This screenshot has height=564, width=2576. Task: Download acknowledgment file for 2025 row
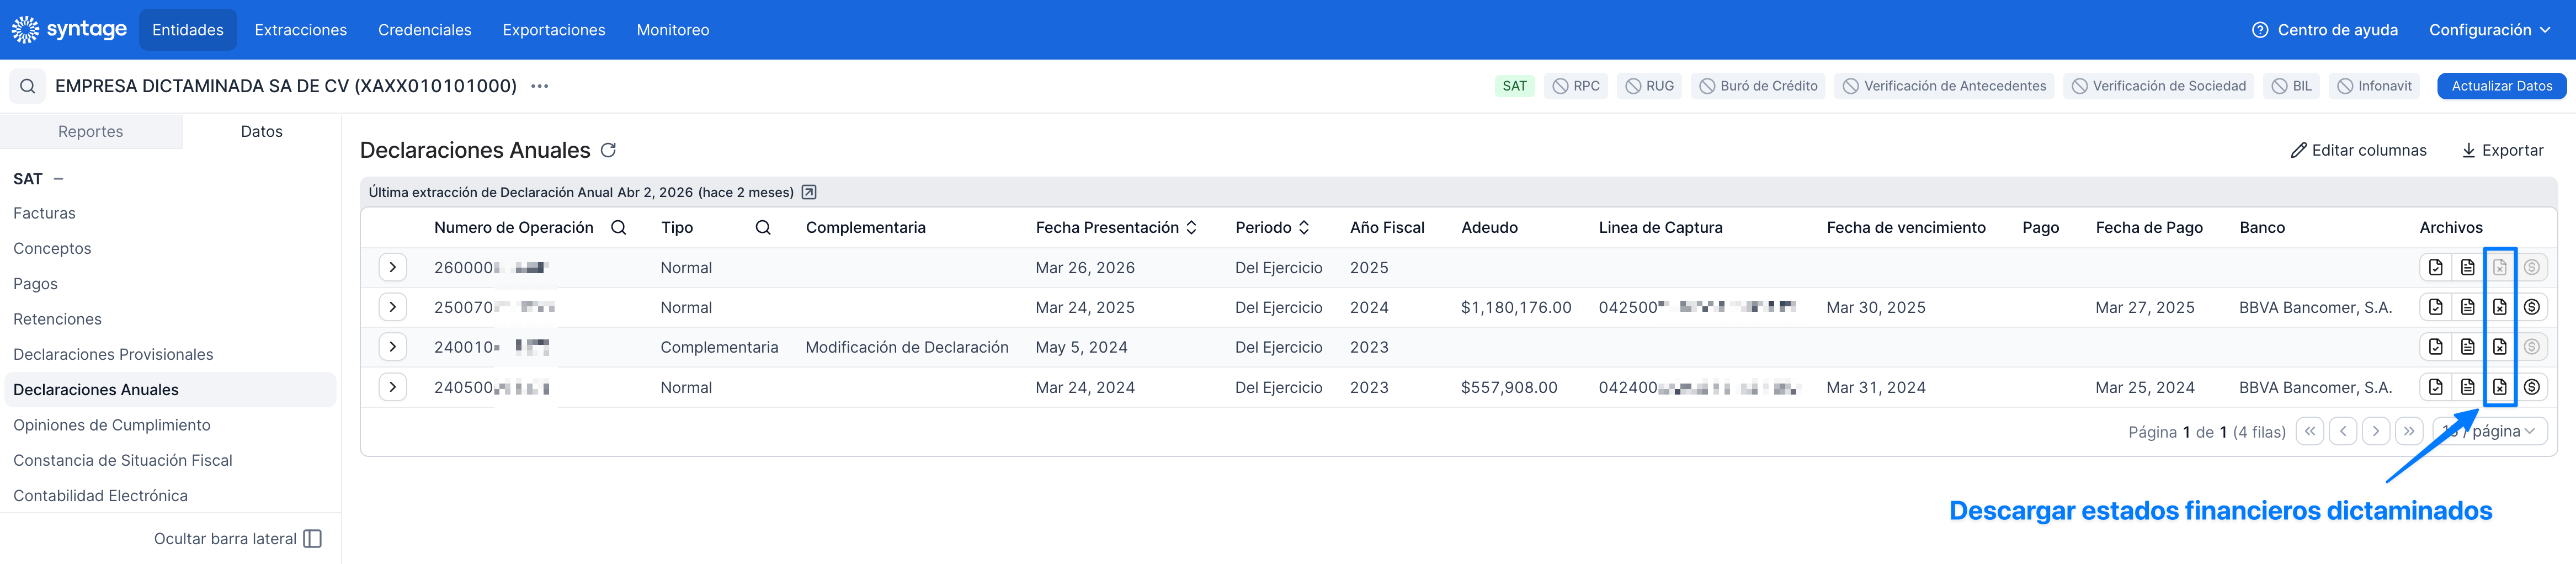tap(2435, 267)
